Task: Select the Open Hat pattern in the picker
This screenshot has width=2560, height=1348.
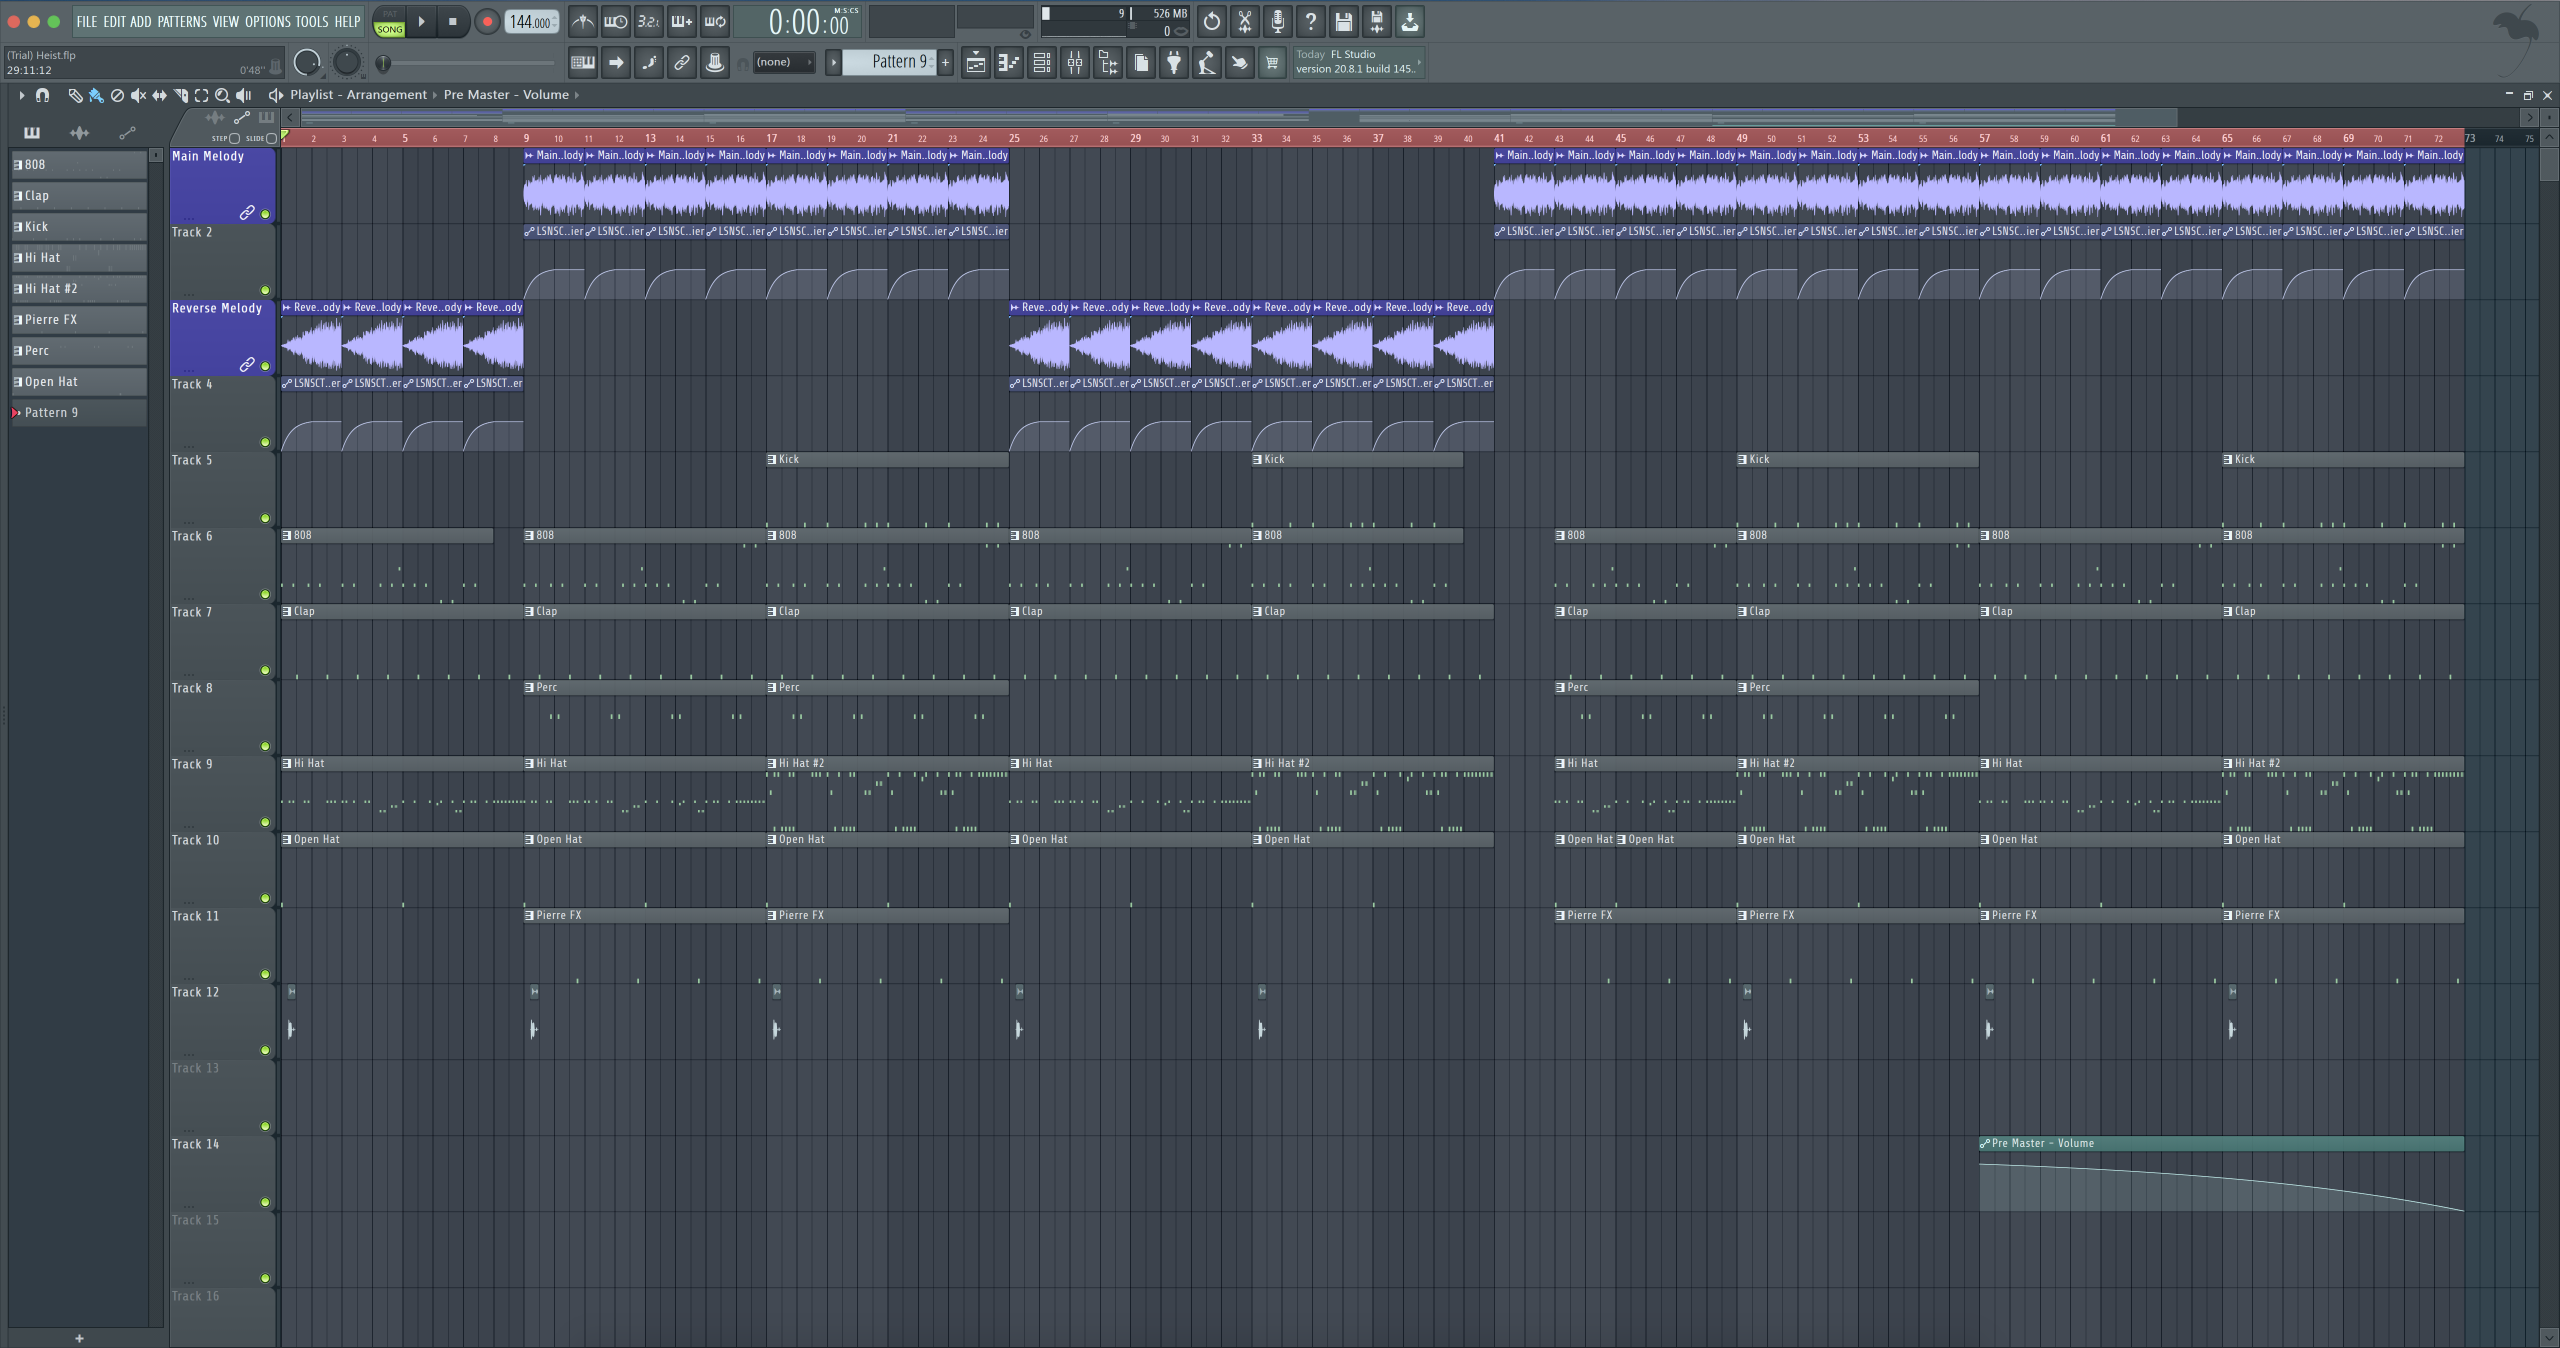Action: [x=79, y=382]
